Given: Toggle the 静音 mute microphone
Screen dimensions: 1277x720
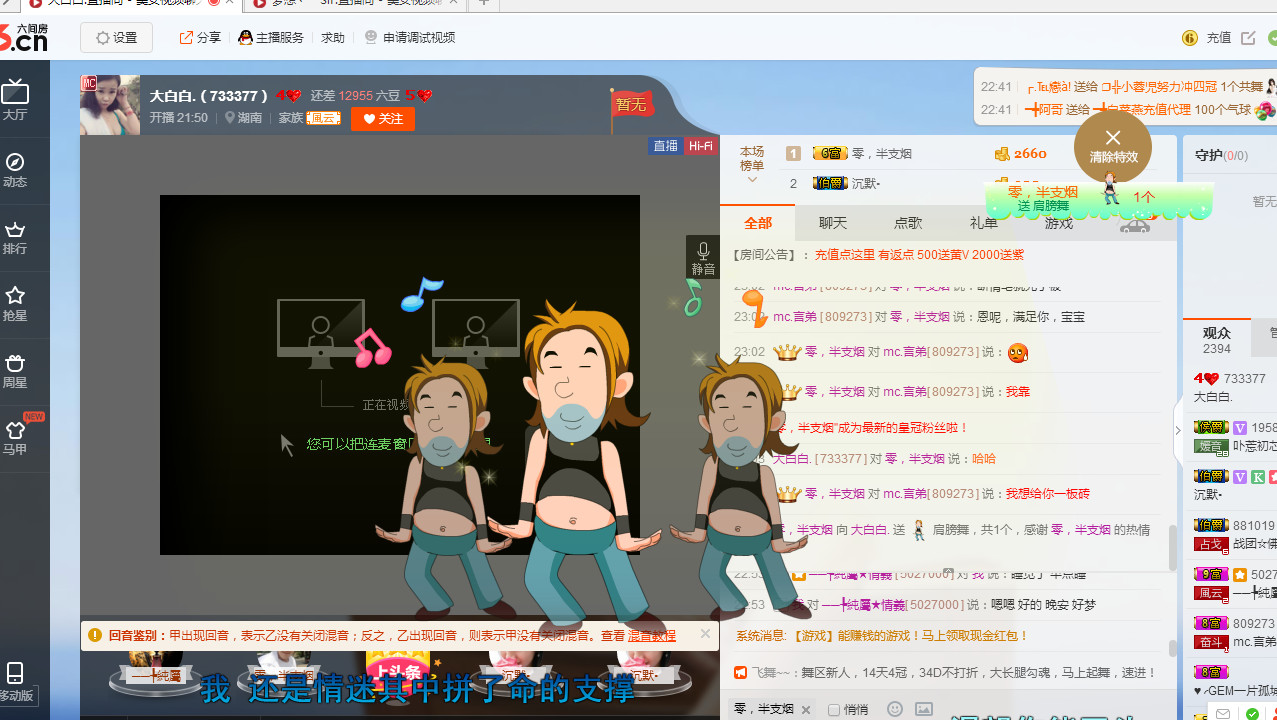Looking at the screenshot, I should [x=703, y=258].
